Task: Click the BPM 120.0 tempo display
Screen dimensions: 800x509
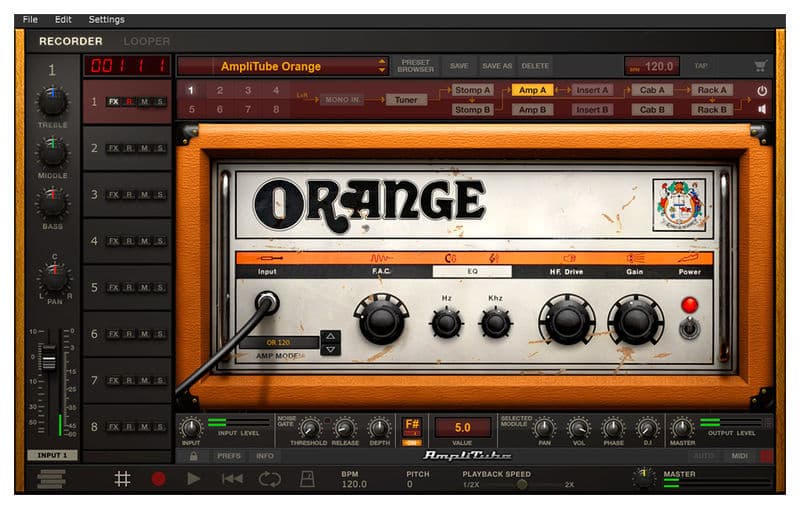Action: pos(652,66)
